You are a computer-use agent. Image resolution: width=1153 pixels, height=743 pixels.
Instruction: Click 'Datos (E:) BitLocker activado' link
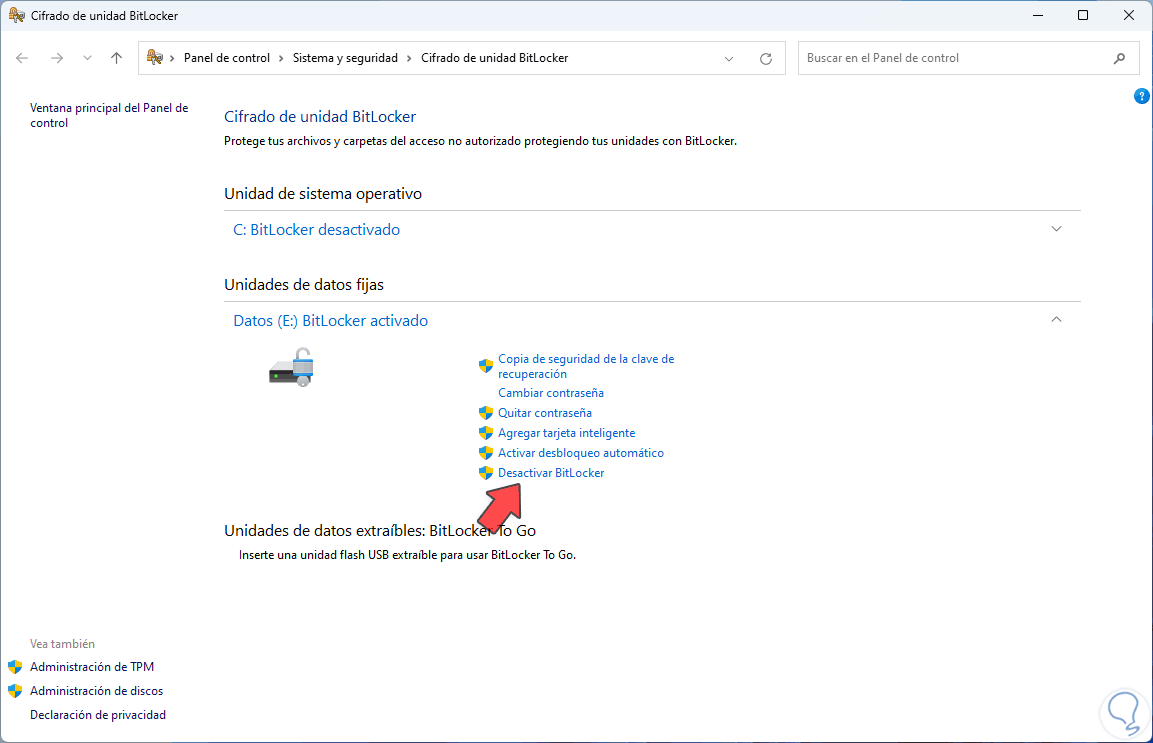point(330,321)
